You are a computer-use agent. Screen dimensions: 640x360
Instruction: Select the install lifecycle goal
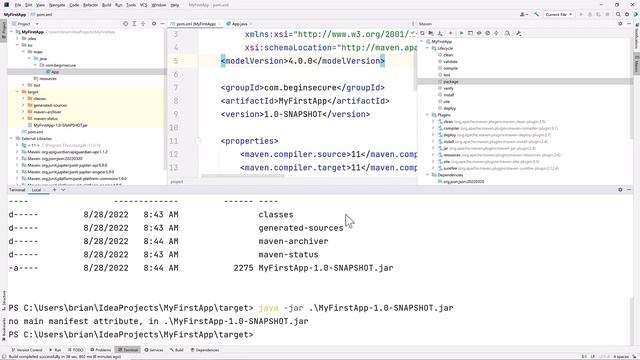pos(449,95)
